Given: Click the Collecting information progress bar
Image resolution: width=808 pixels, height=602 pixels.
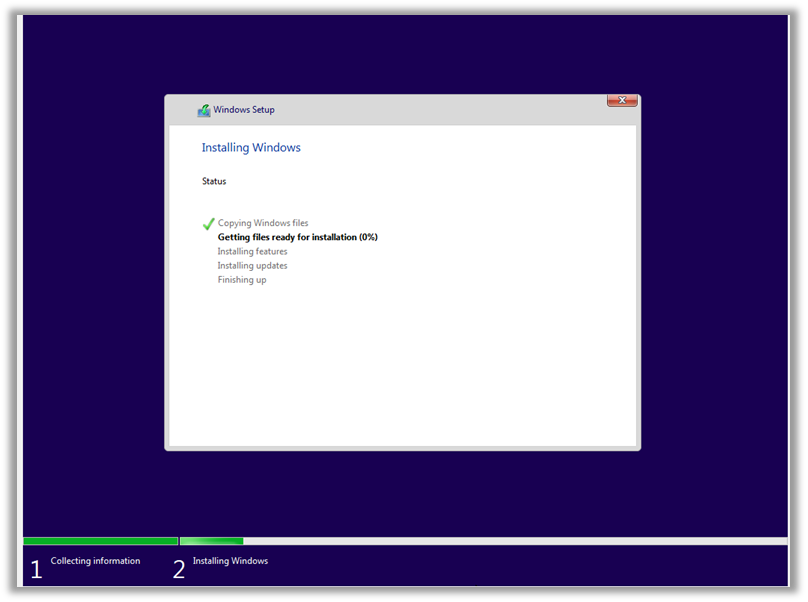Looking at the screenshot, I should pyautogui.click(x=100, y=541).
